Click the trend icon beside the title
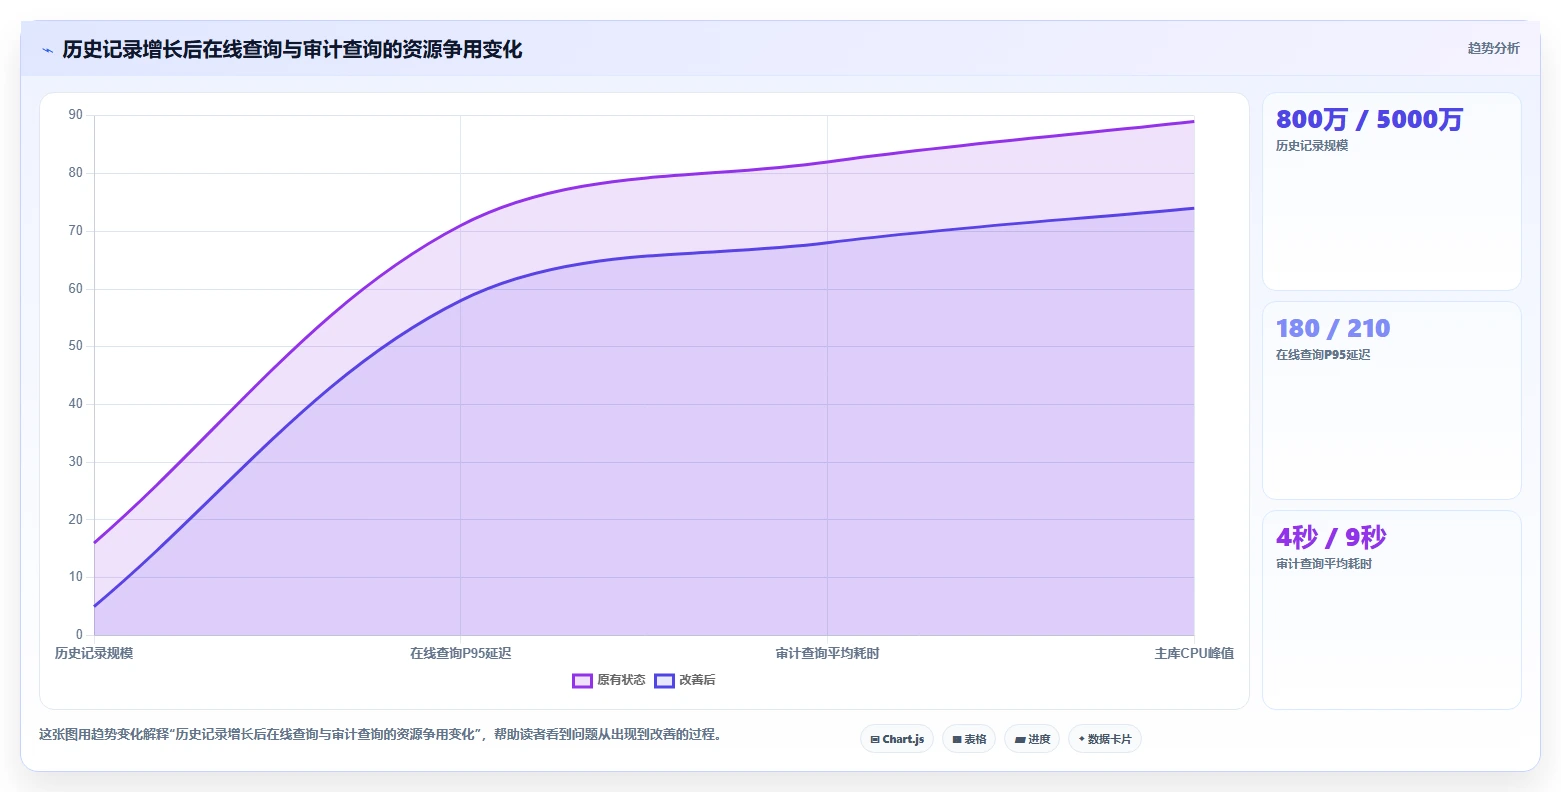 click(x=47, y=50)
